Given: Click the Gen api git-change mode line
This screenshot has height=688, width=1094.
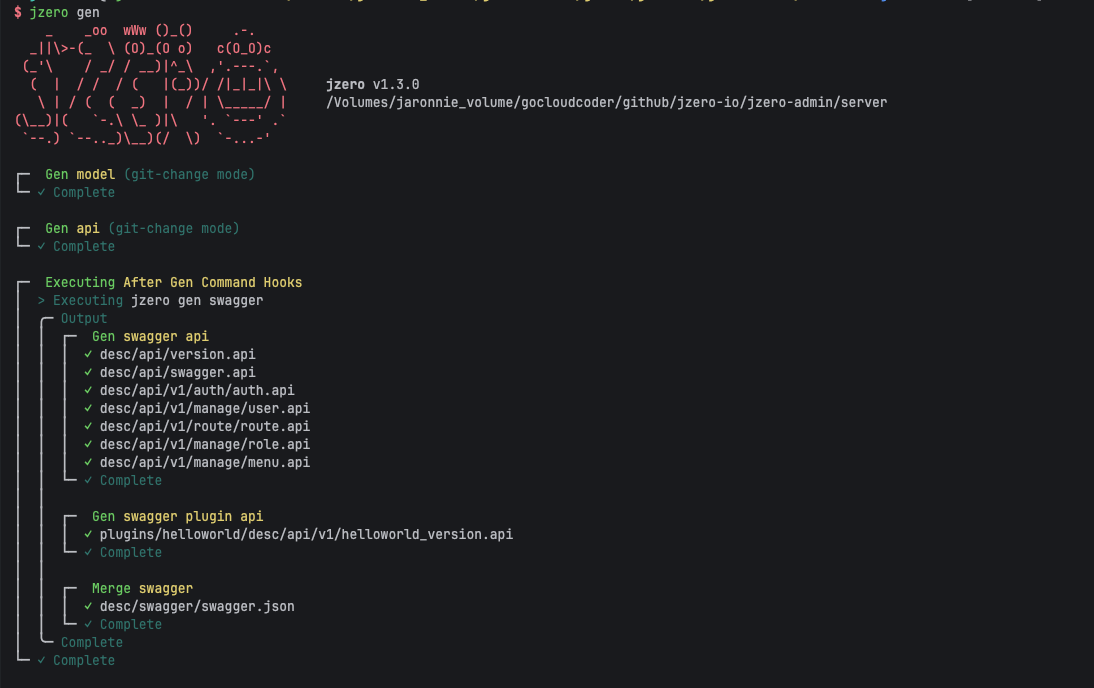Looking at the screenshot, I should click(x=142, y=228).
